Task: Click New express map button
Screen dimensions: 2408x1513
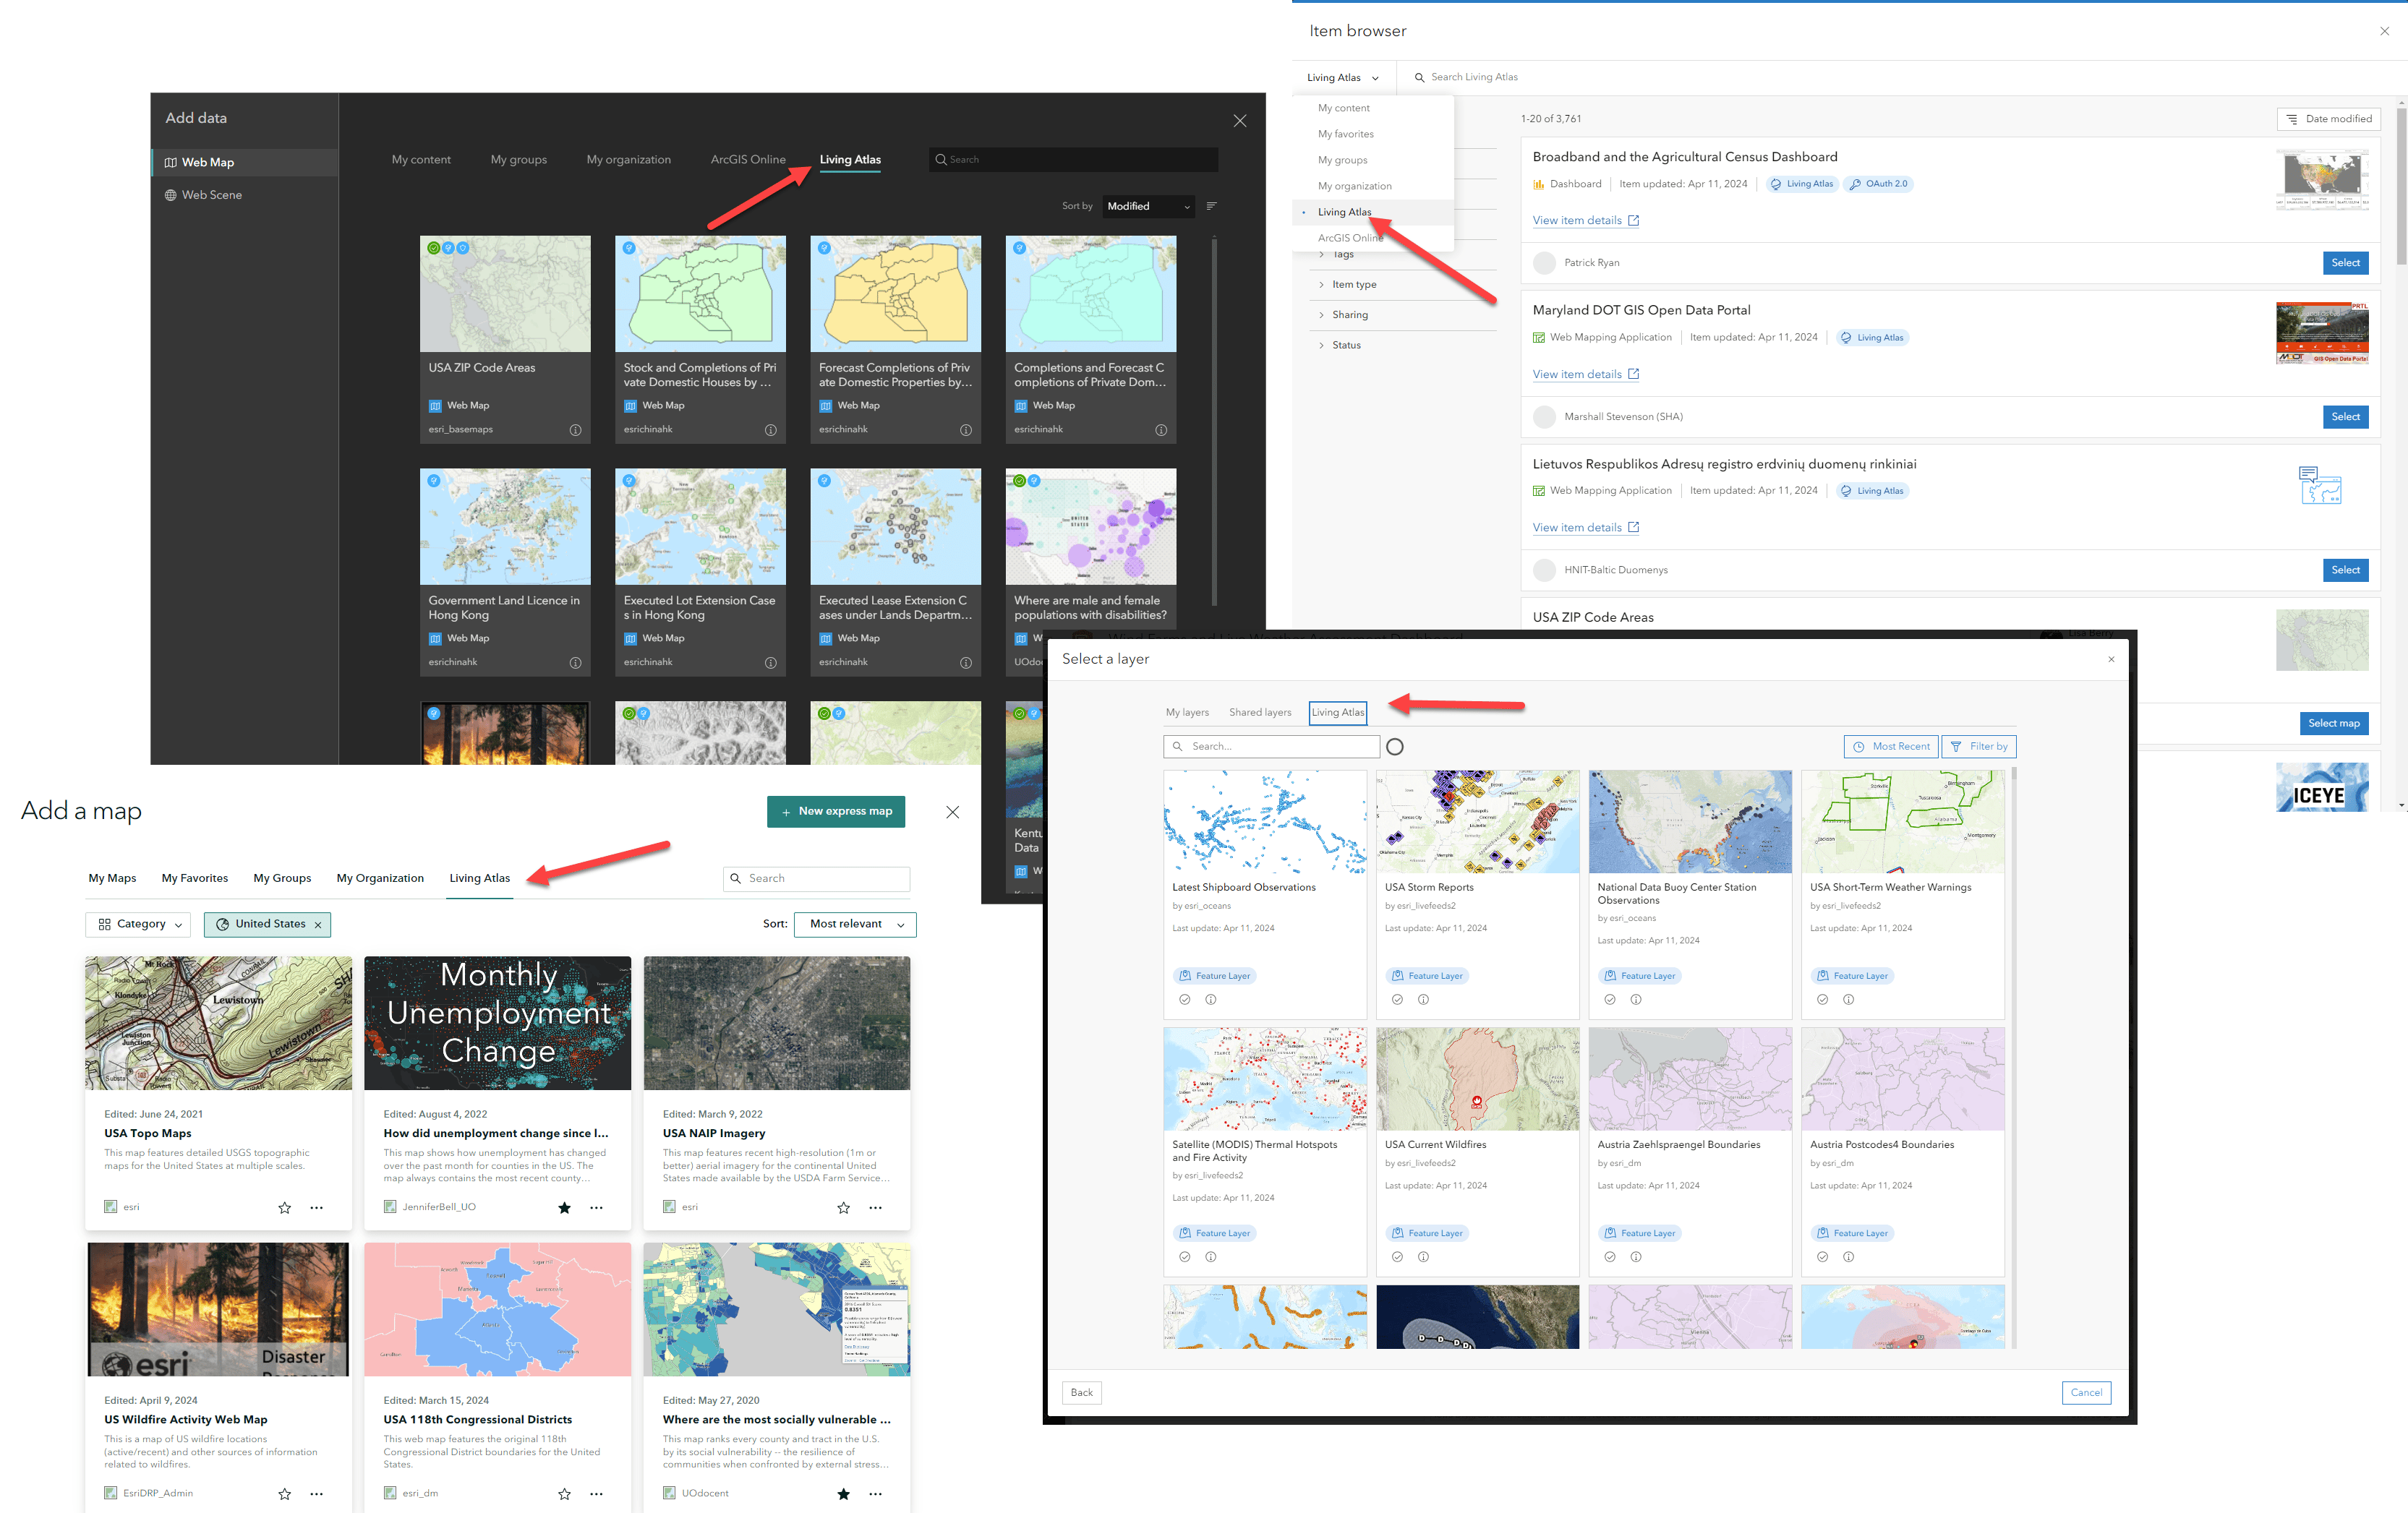Action: click(x=835, y=812)
